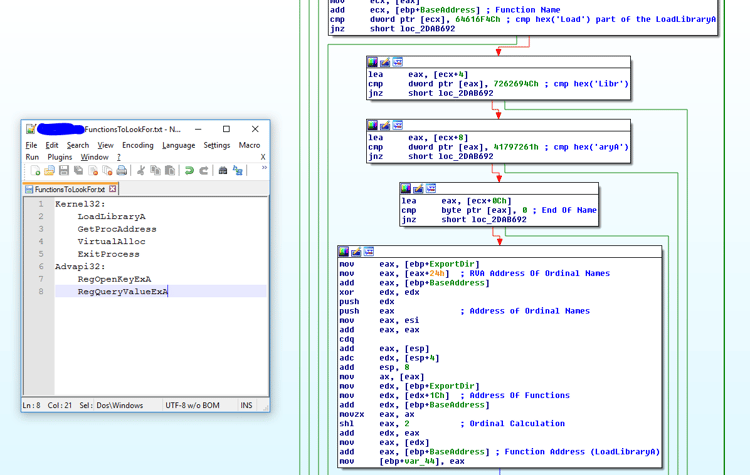Screen dimensions: 750x475
Task: Open Find with the binoculars icon
Action: [x=223, y=171]
